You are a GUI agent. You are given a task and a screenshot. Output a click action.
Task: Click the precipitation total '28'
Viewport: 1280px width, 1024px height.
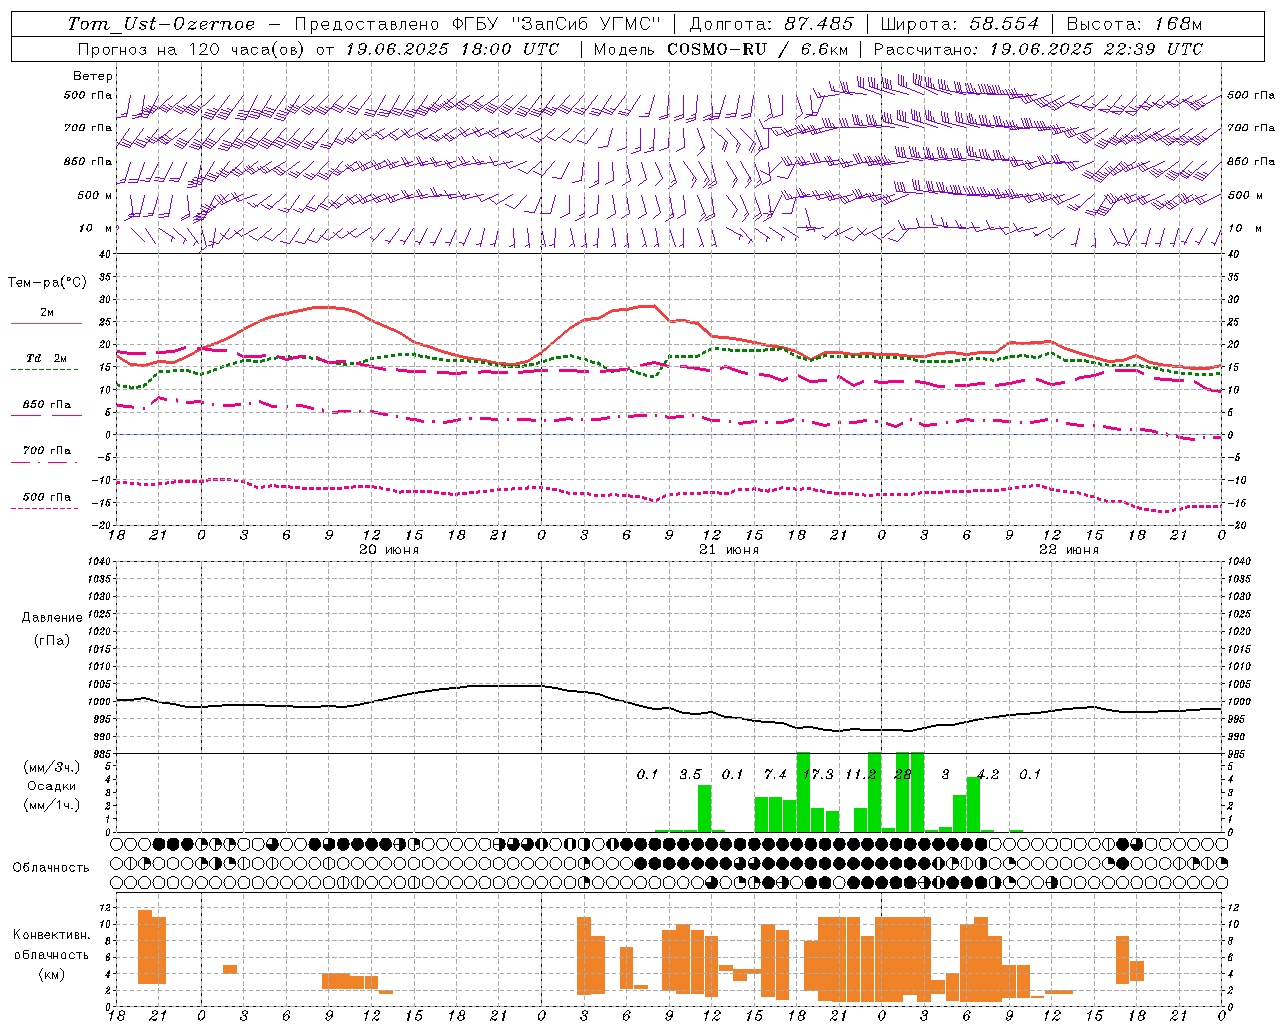(x=903, y=774)
